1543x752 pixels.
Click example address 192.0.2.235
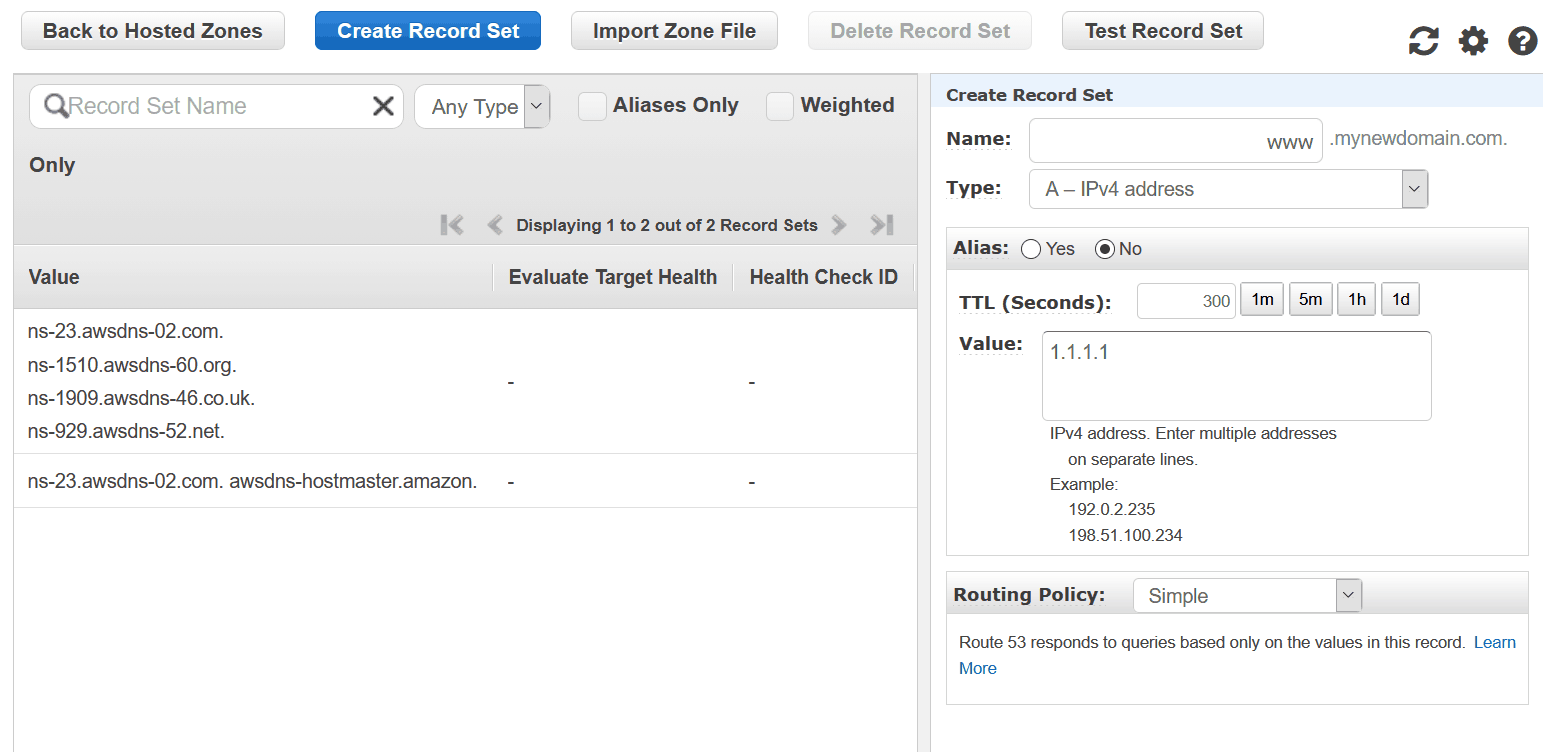pos(1112,509)
